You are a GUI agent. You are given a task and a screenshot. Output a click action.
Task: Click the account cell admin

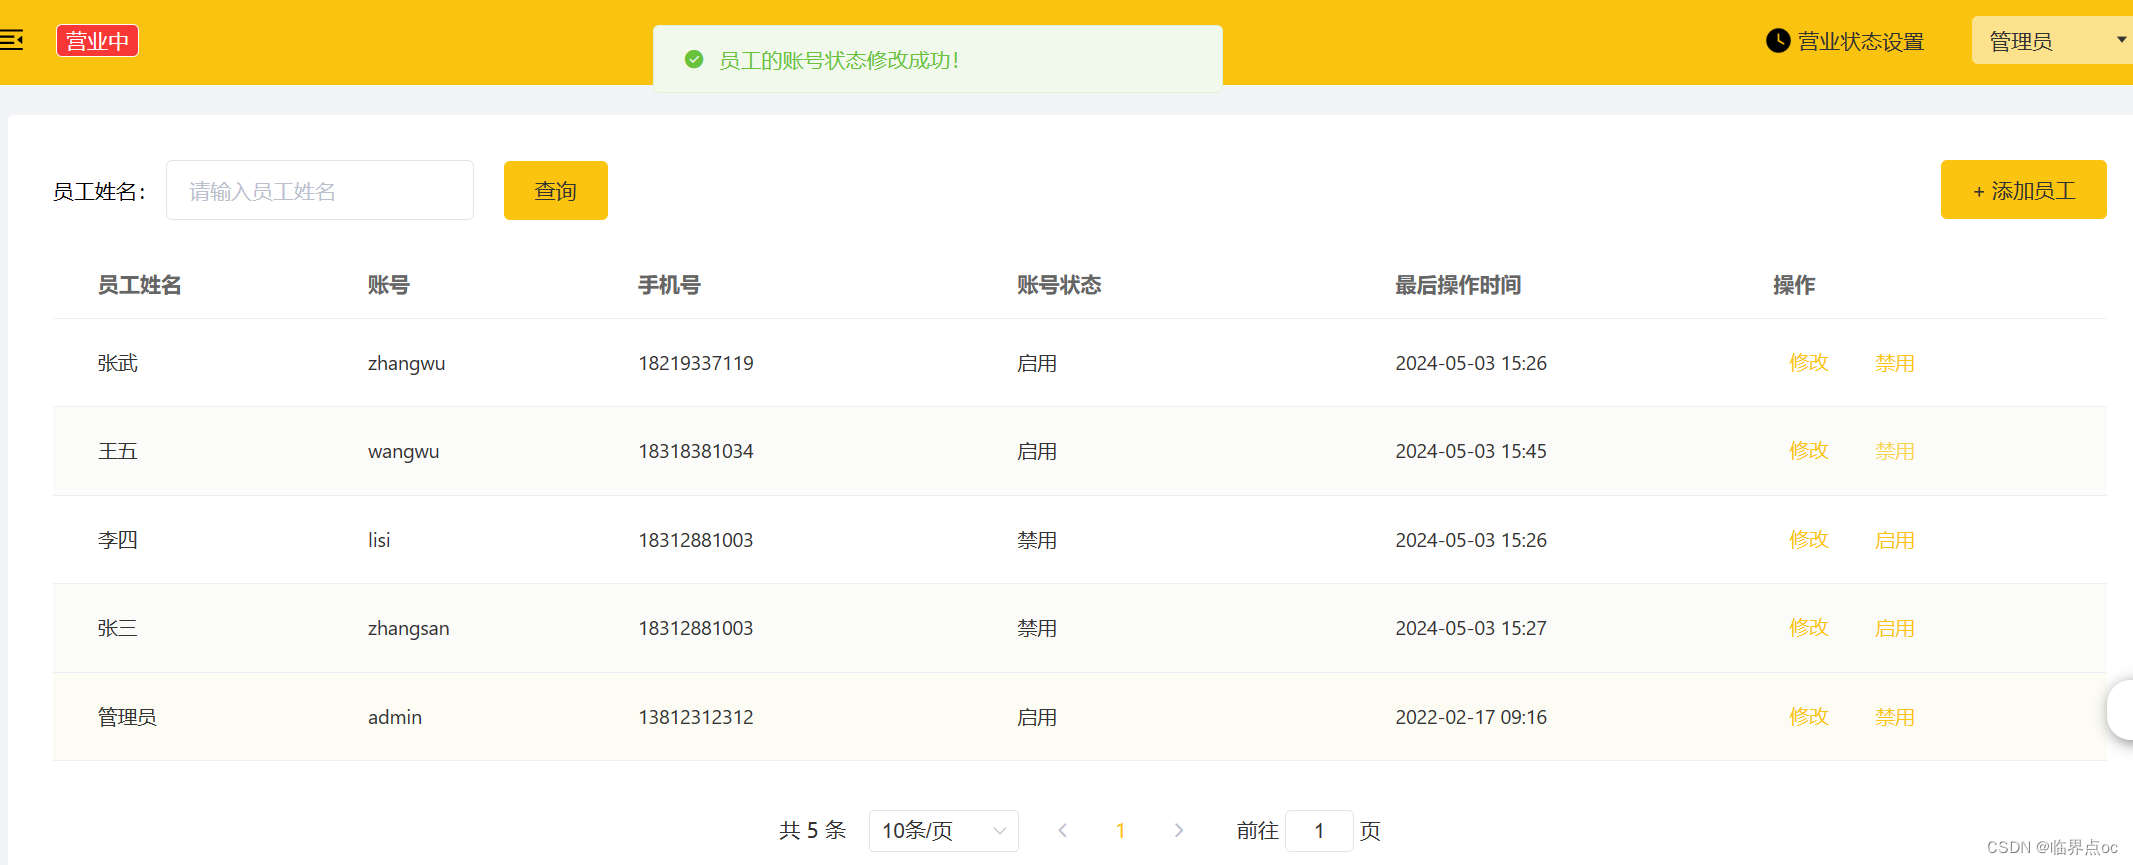[x=395, y=717]
